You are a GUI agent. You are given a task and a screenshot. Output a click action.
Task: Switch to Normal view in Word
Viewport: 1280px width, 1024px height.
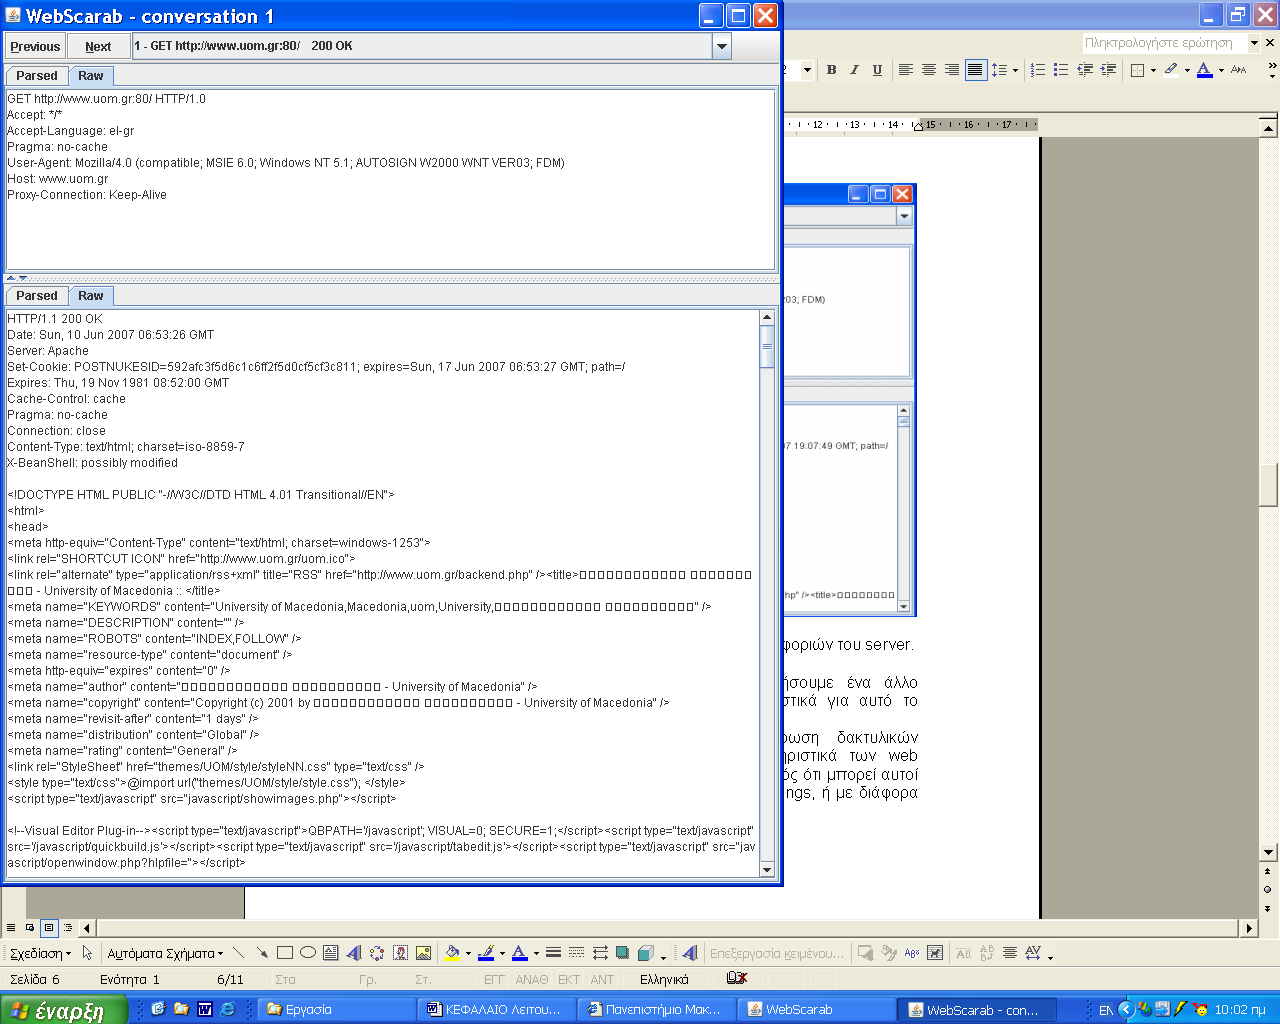coord(11,928)
